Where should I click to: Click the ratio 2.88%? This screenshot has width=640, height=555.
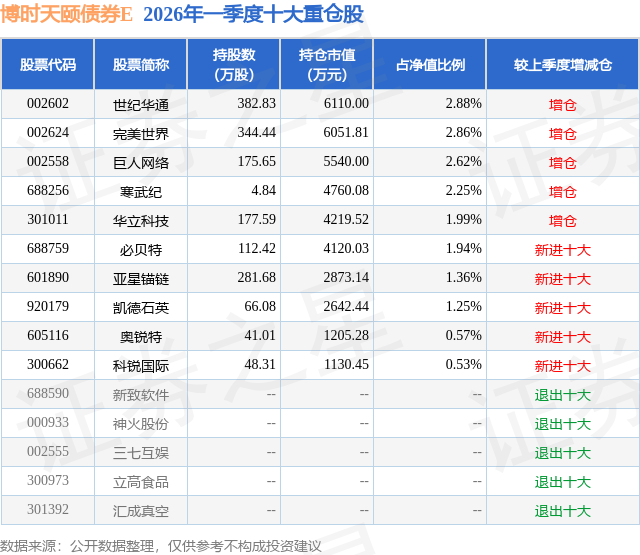pos(464,104)
